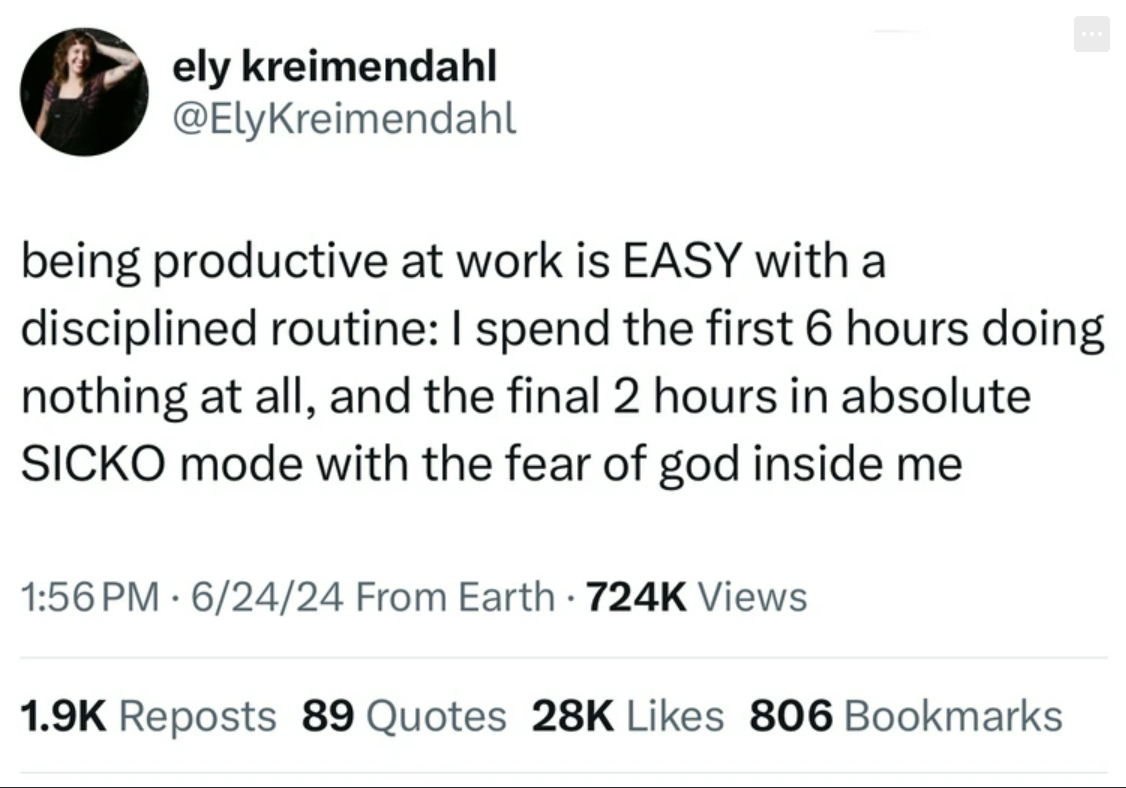Select the tweet text body

560,360
